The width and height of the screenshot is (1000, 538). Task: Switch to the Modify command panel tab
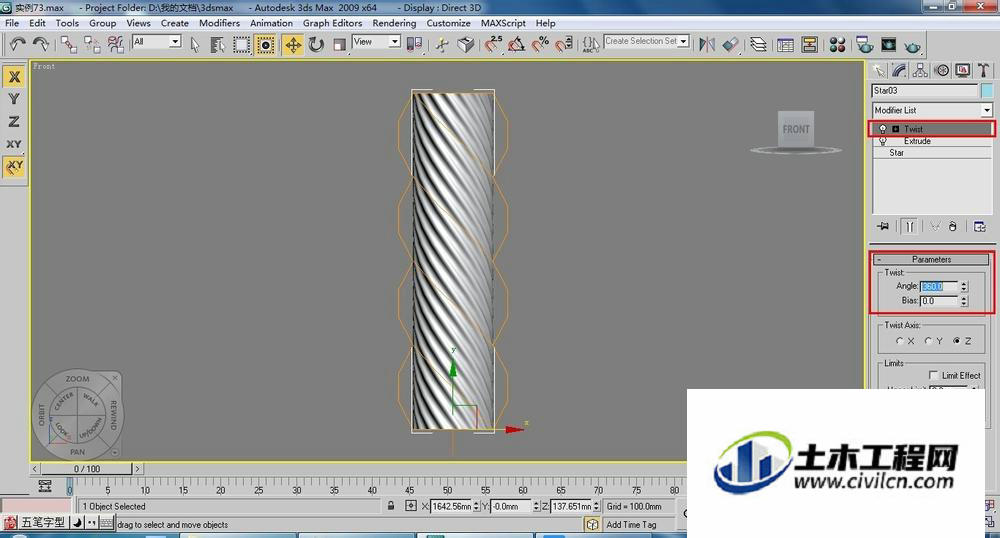pyautogui.click(x=899, y=70)
